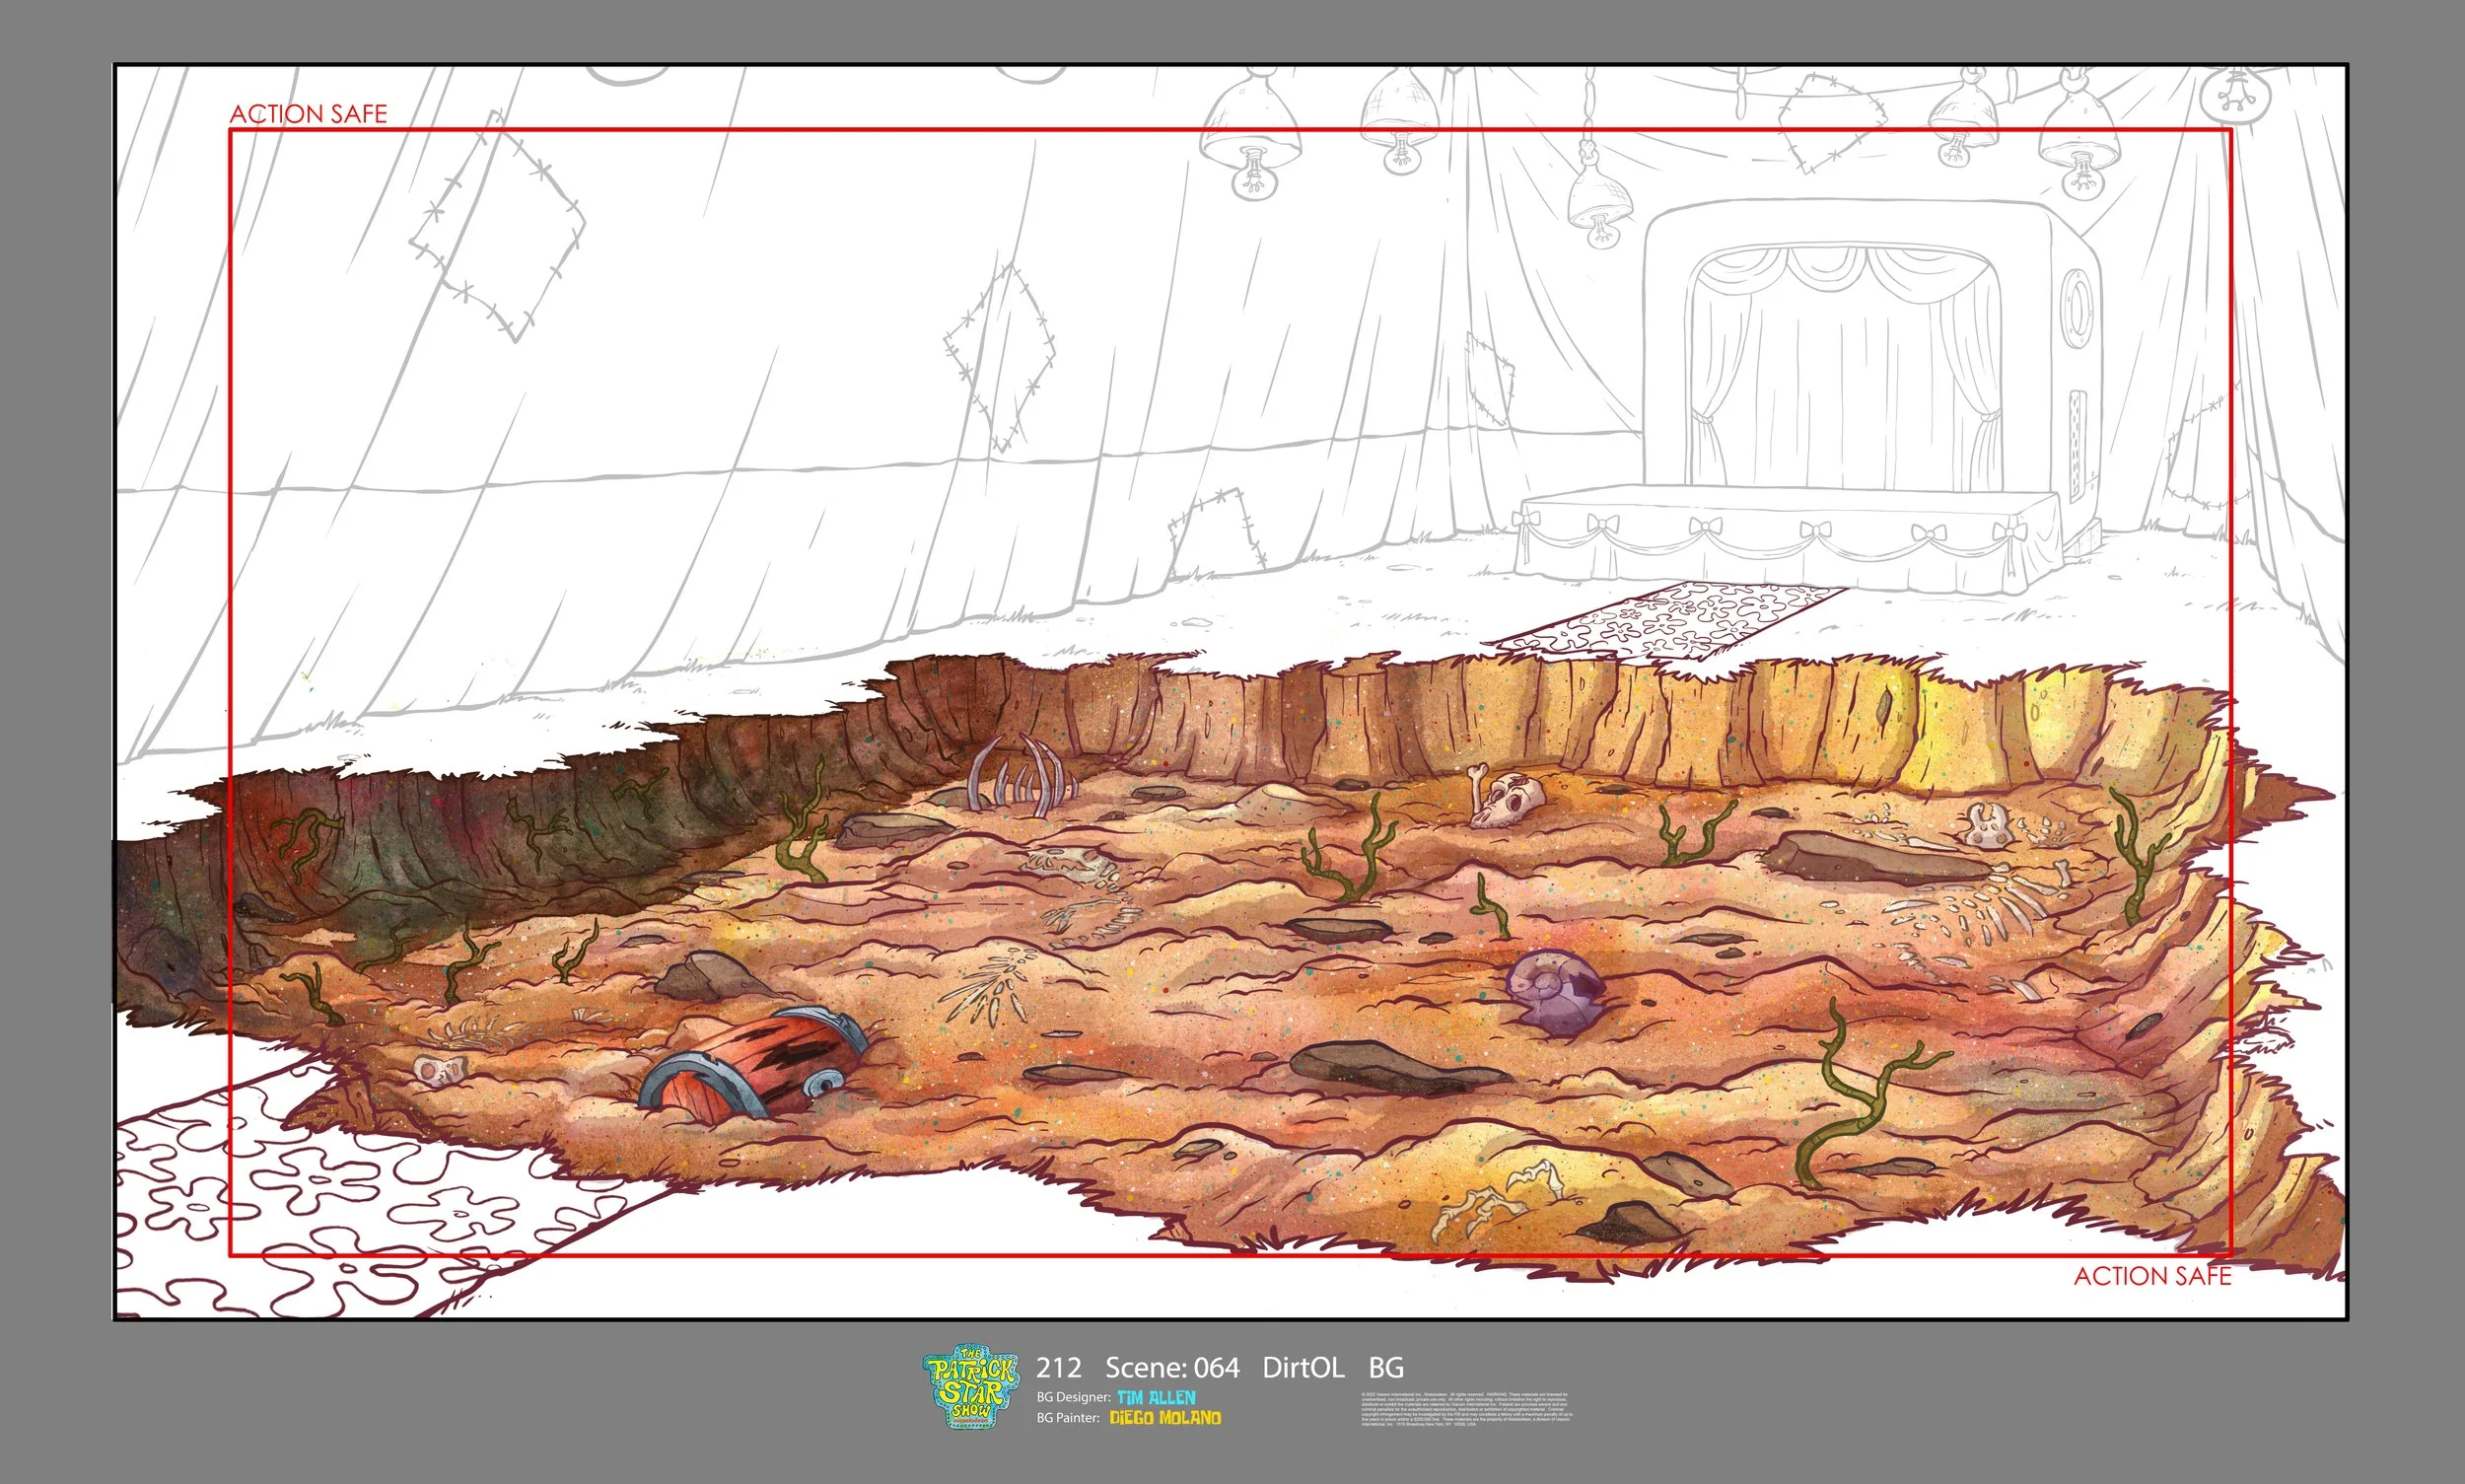Click the purple snail shell

point(1553,990)
